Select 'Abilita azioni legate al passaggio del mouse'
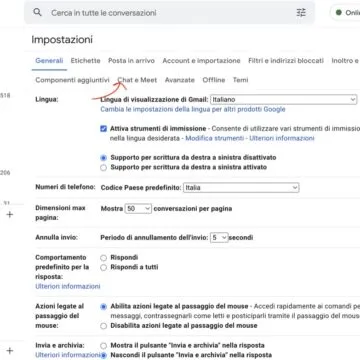Image resolution: width=360 pixels, height=360 pixels. click(x=104, y=306)
